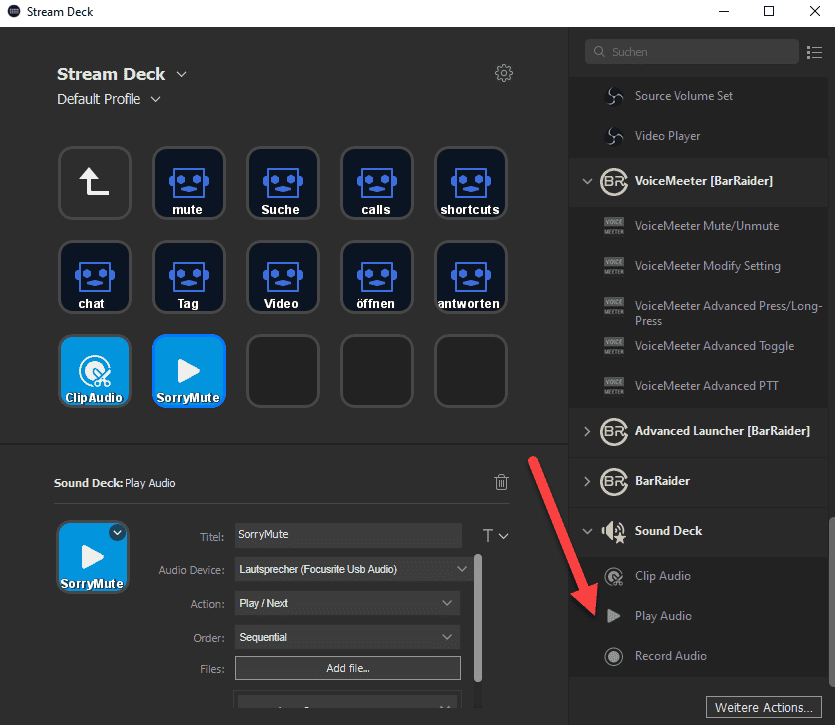Select the empty key under öffnen
This screenshot has height=725, width=835.
376,371
